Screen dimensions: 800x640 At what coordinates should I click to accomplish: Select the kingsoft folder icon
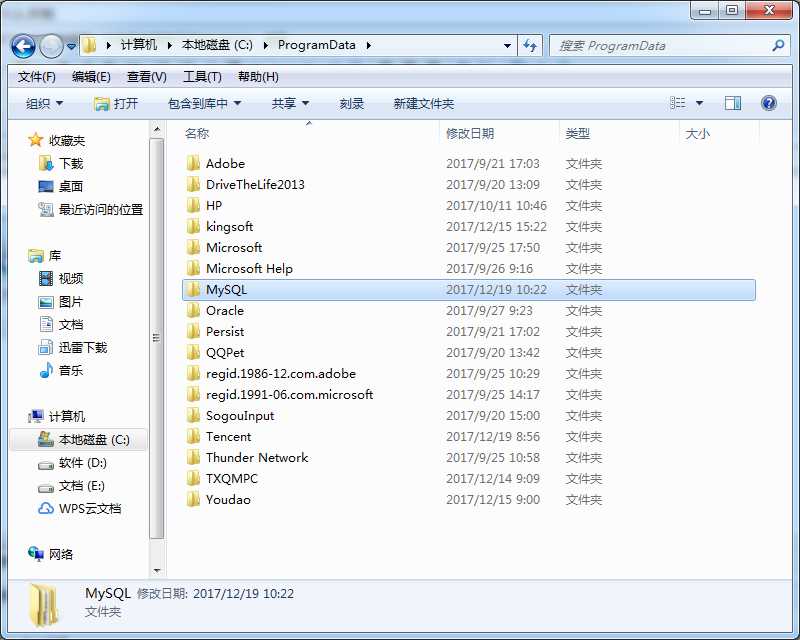193,226
